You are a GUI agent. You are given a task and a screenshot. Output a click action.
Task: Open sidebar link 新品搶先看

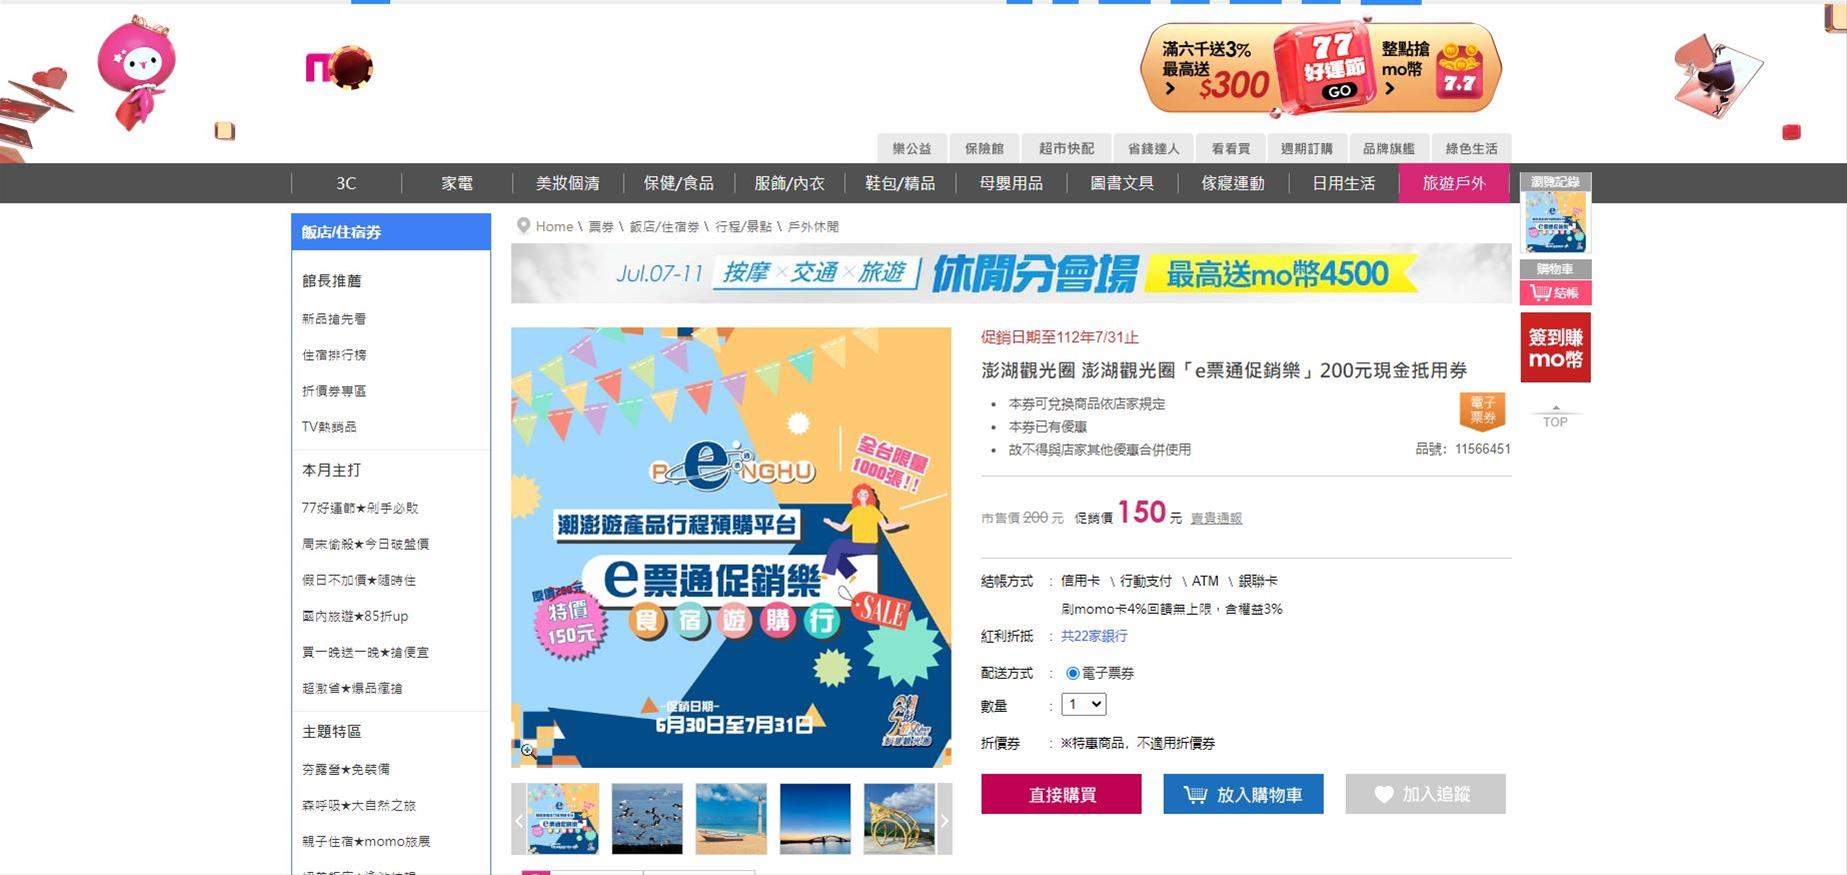(x=334, y=319)
